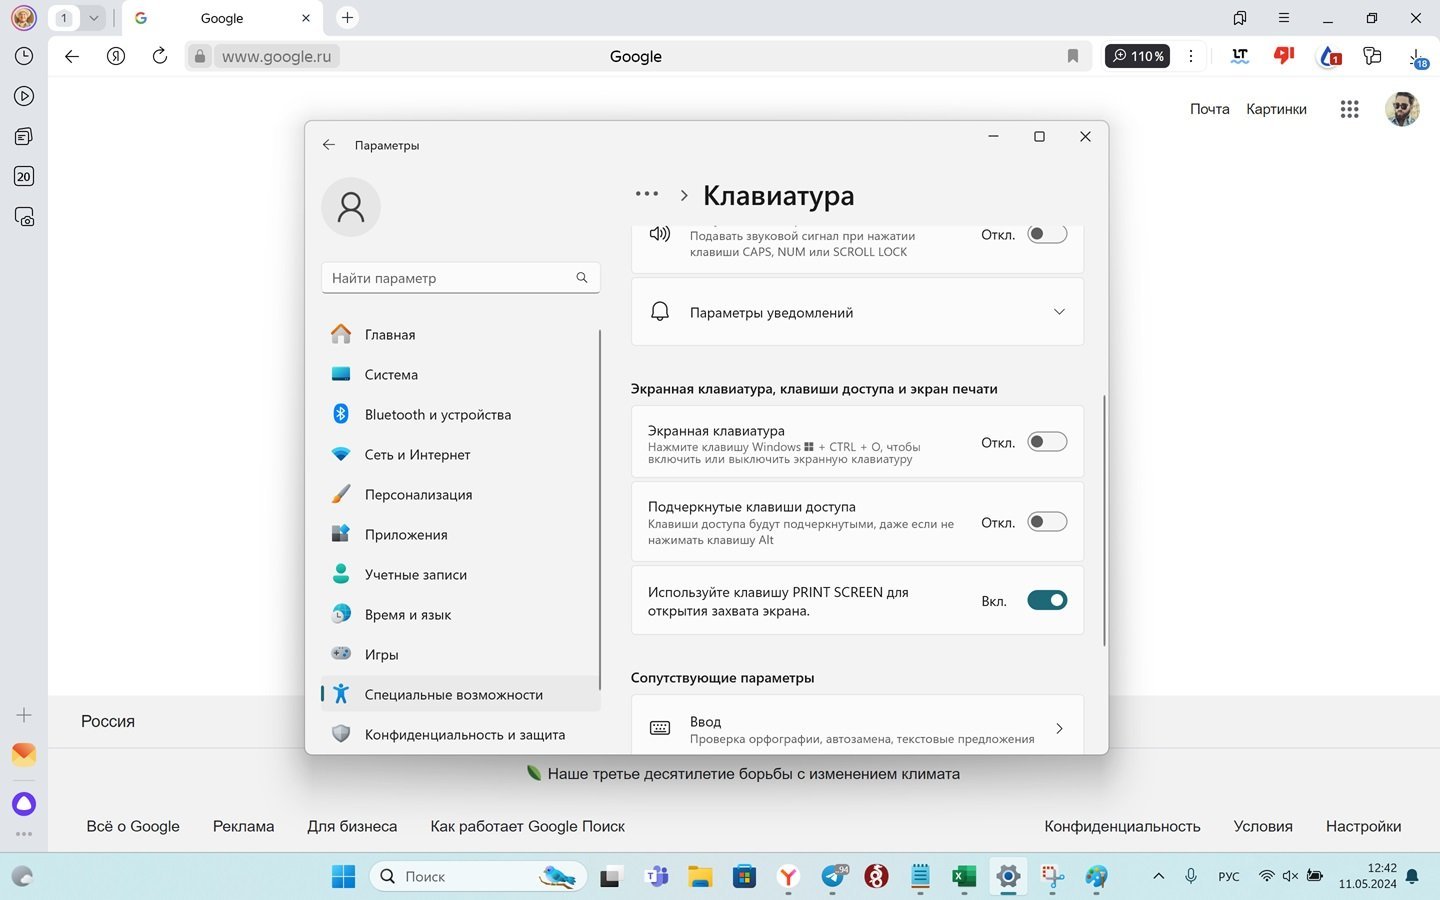Click the search magnifier in Settings
This screenshot has height=900, width=1440.
click(x=582, y=278)
